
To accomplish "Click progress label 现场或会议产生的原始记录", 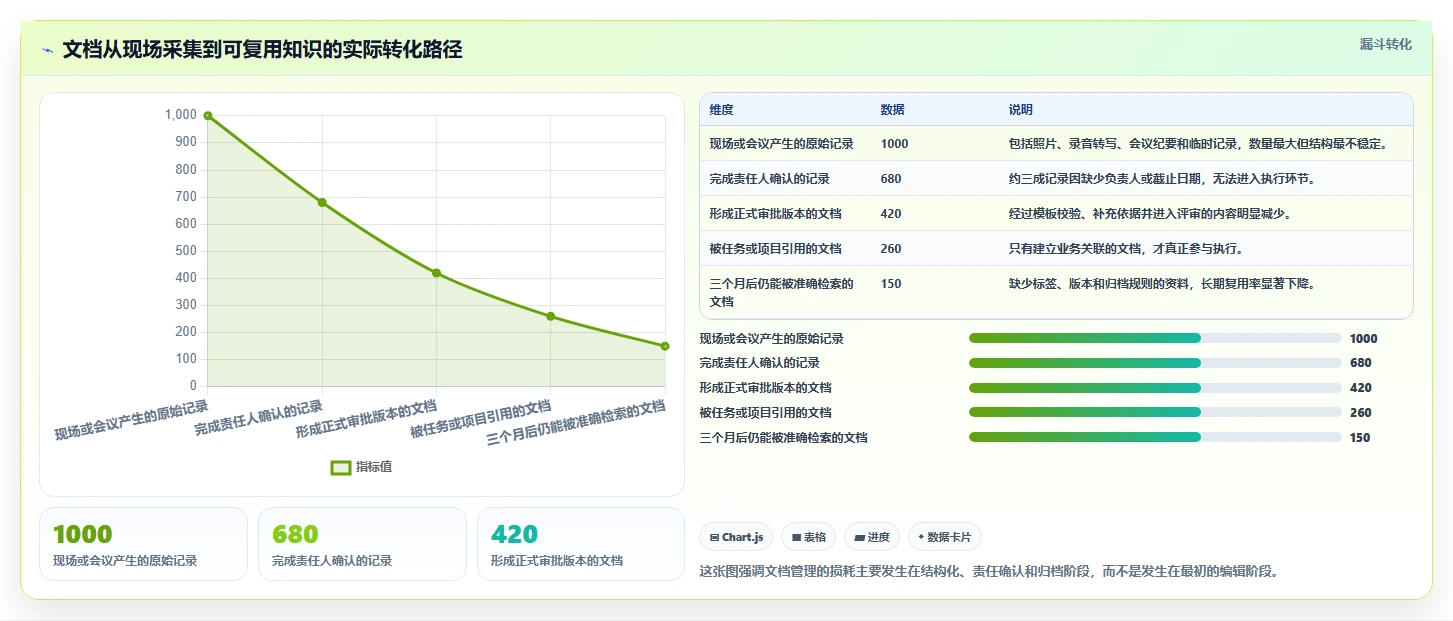I will 771,339.
